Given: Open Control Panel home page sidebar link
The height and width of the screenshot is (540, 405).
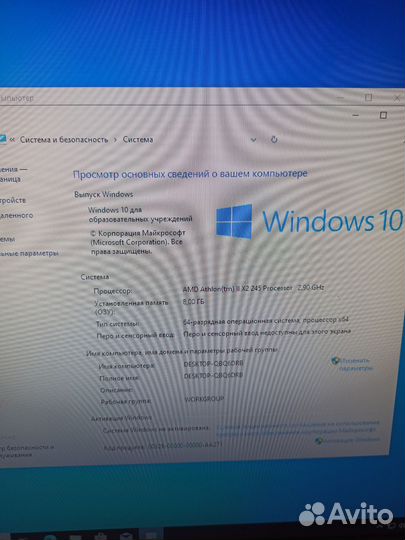Looking at the screenshot, I should pos(13,174).
